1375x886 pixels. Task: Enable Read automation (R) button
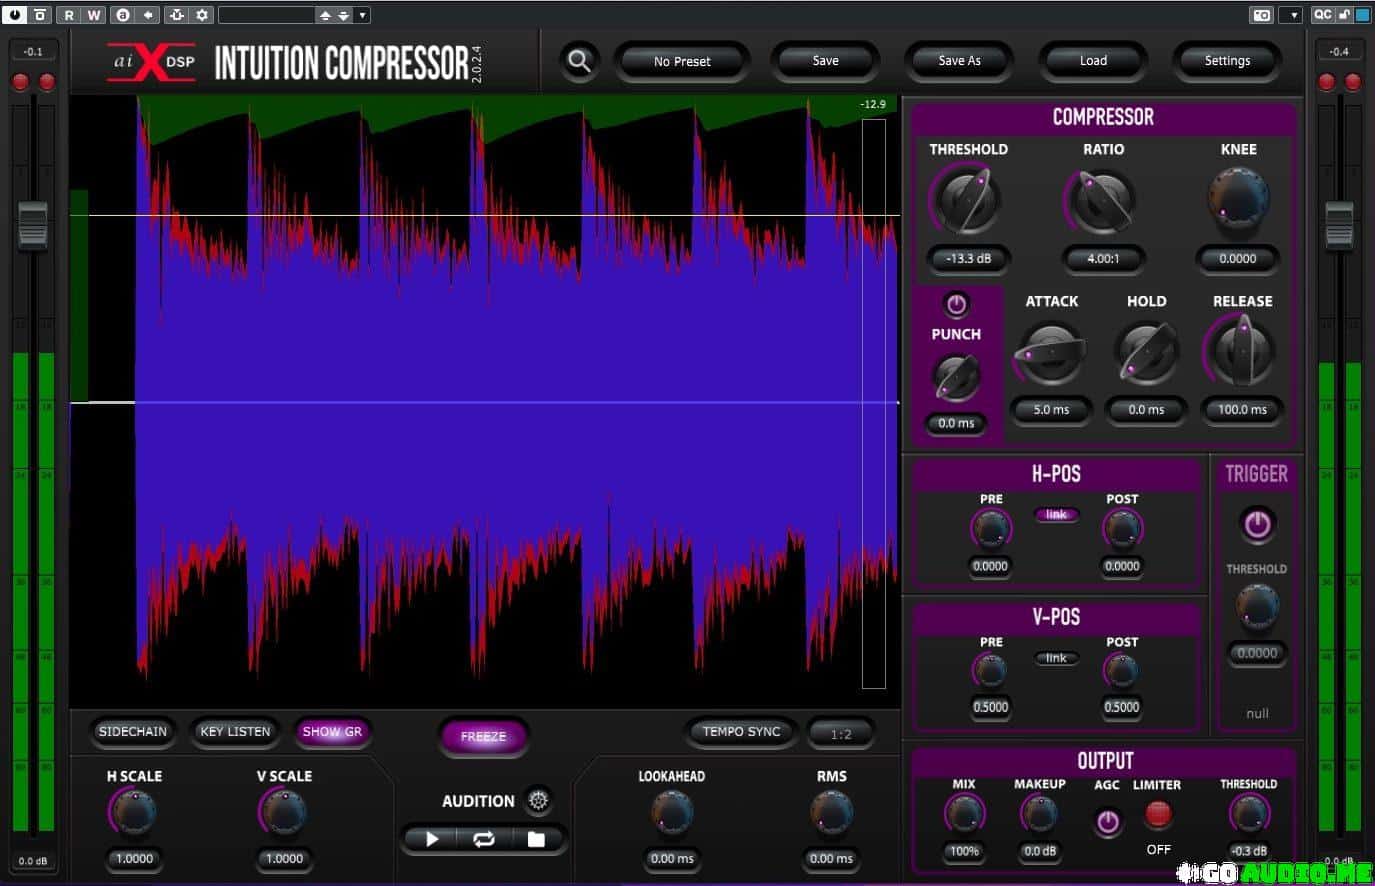pos(69,15)
